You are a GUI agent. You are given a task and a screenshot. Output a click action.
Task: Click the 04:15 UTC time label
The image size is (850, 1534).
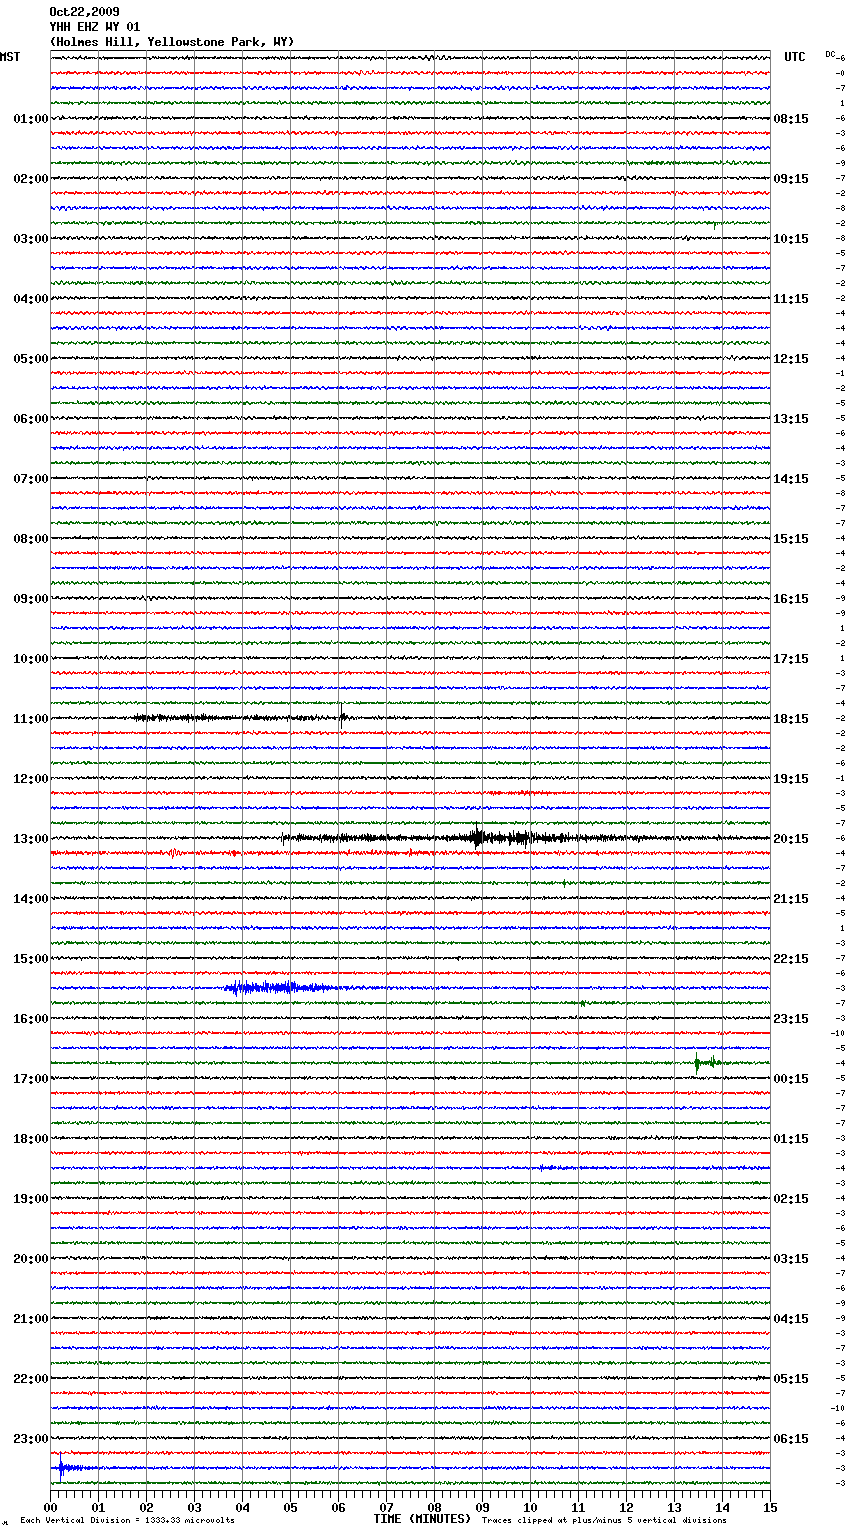(791, 1319)
